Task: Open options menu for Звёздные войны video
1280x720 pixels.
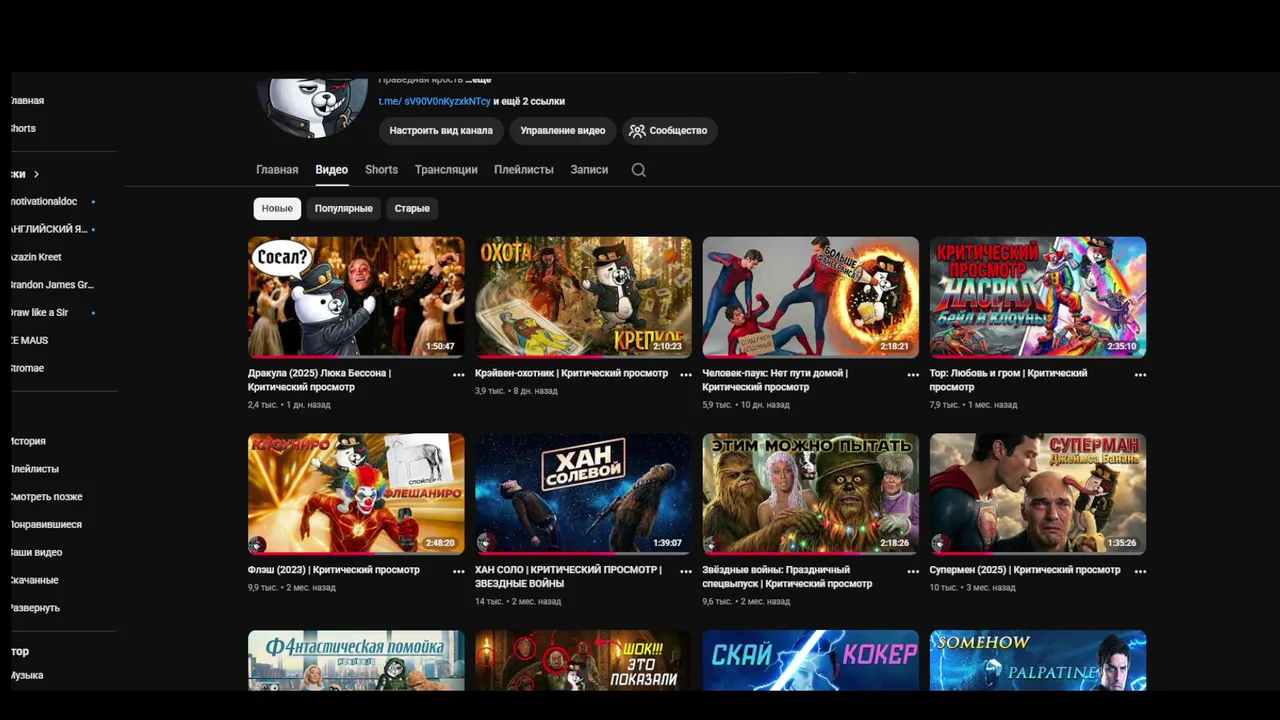Action: (913, 571)
